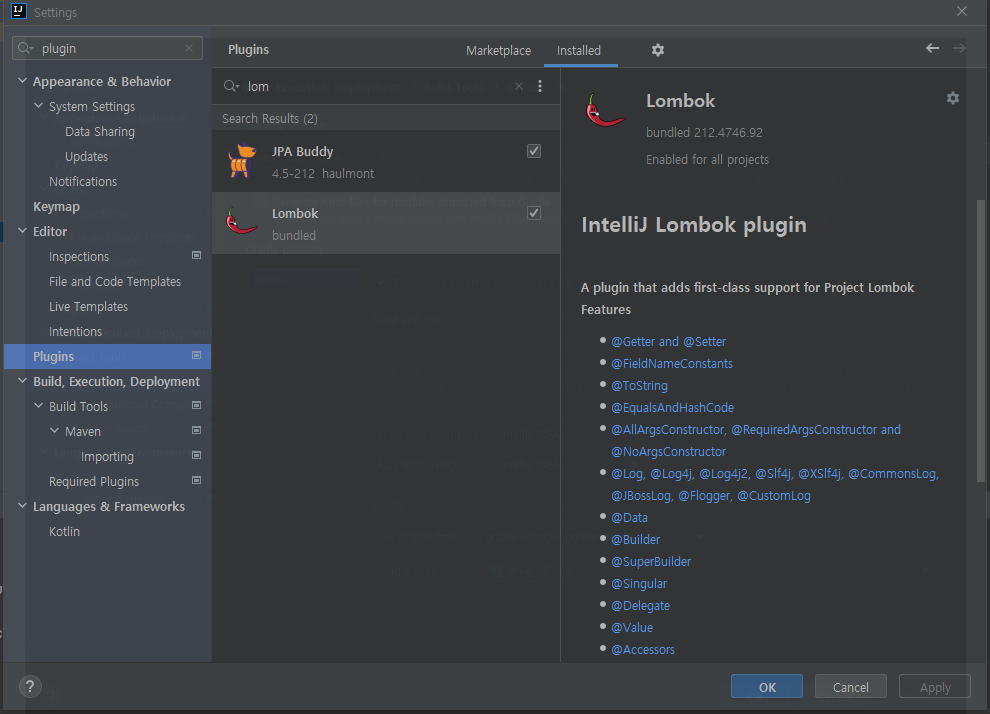990x714 pixels.
Task: Collapse Appearance & Behavior section
Action: tap(22, 81)
